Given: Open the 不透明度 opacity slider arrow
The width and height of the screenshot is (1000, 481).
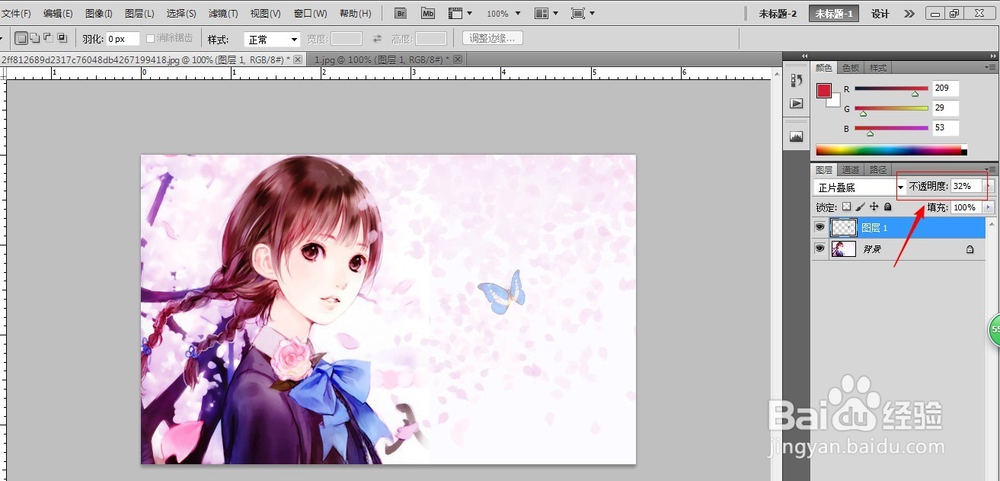Looking at the screenshot, I should click(989, 186).
